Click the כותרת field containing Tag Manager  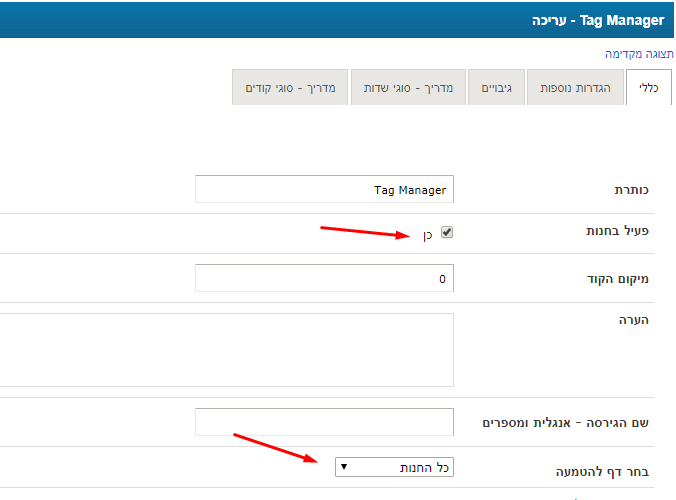coord(324,189)
